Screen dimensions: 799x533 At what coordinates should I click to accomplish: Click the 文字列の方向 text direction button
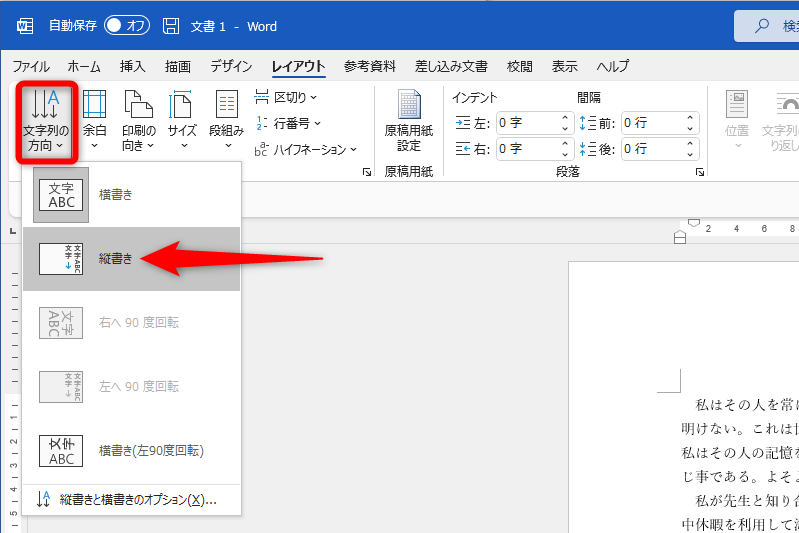(x=46, y=121)
